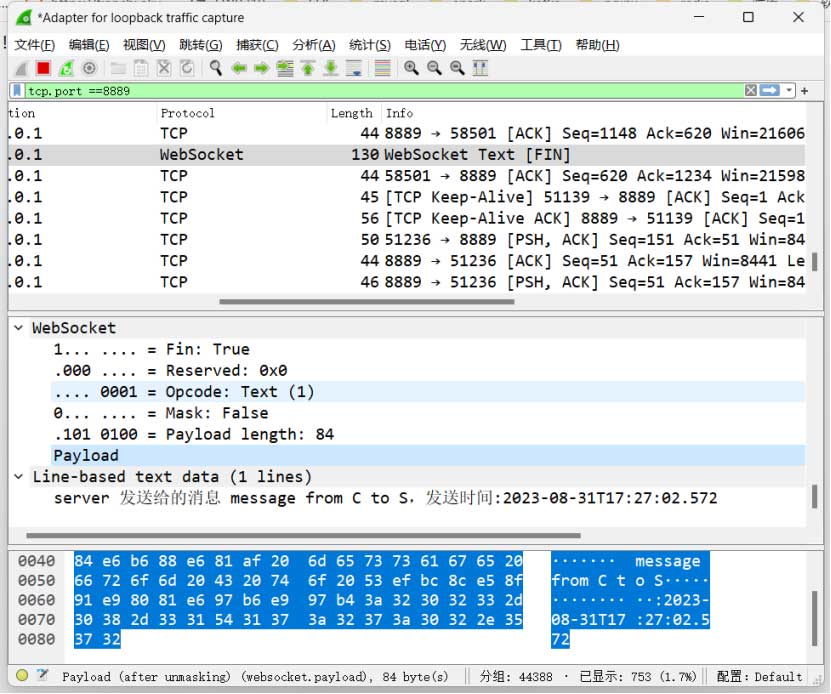Toggle packet list colorization
The width and height of the screenshot is (831, 694).
[x=381, y=68]
